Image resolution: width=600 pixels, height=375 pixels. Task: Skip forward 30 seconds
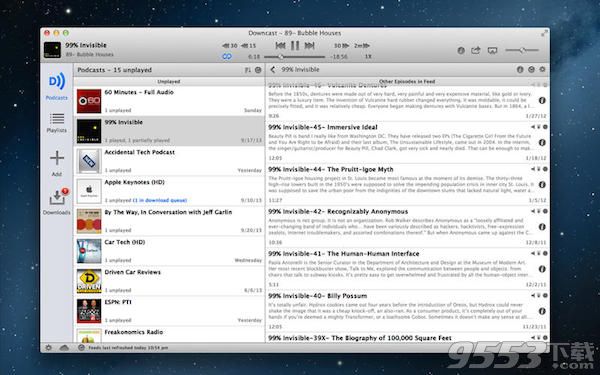pyautogui.click(x=341, y=46)
